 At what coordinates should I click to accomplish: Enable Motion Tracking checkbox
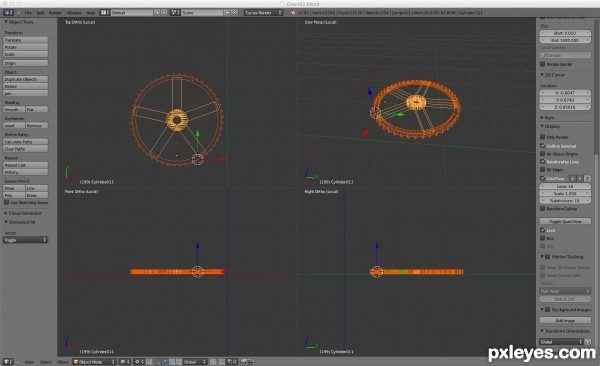tap(548, 257)
